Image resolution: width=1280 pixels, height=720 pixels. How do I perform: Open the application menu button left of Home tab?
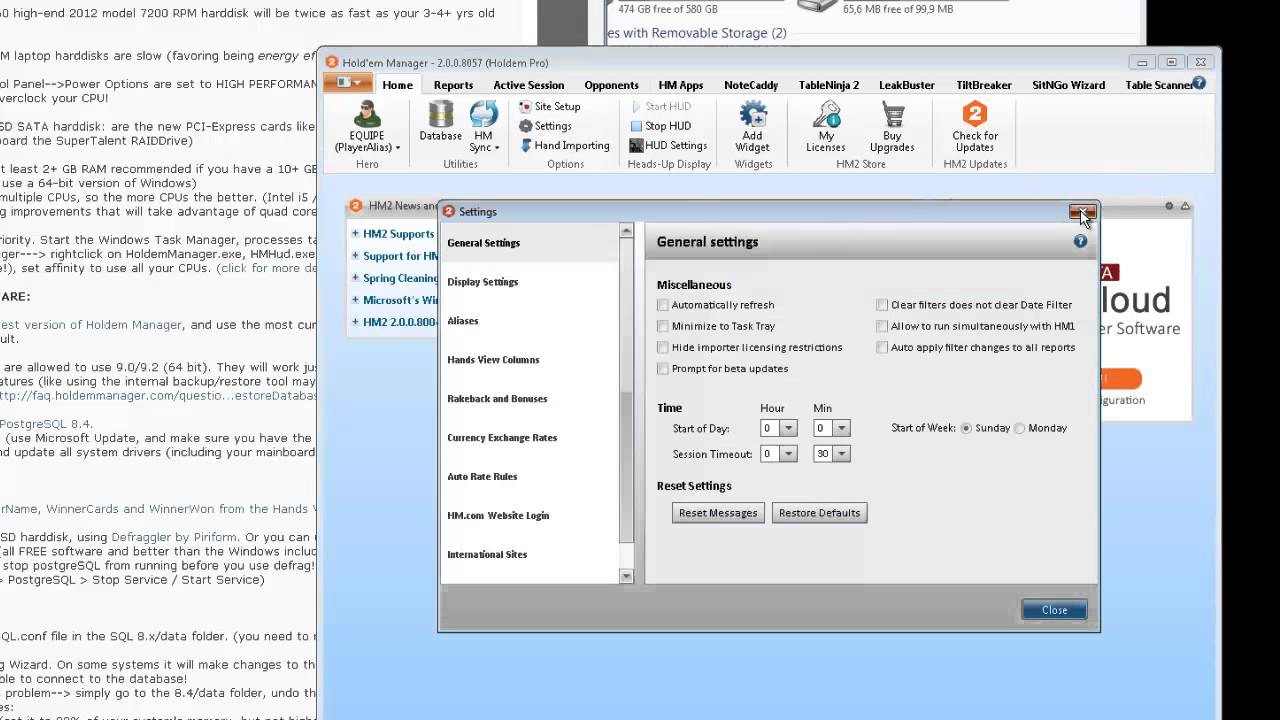pyautogui.click(x=348, y=83)
